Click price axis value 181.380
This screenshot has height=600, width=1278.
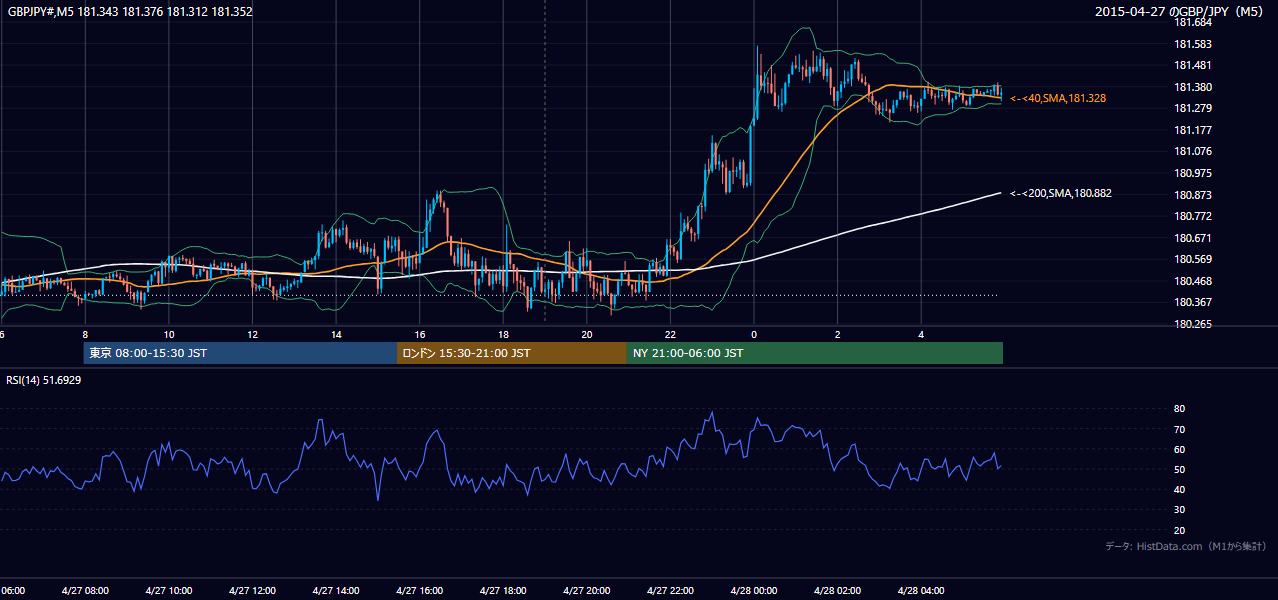(x=1193, y=87)
